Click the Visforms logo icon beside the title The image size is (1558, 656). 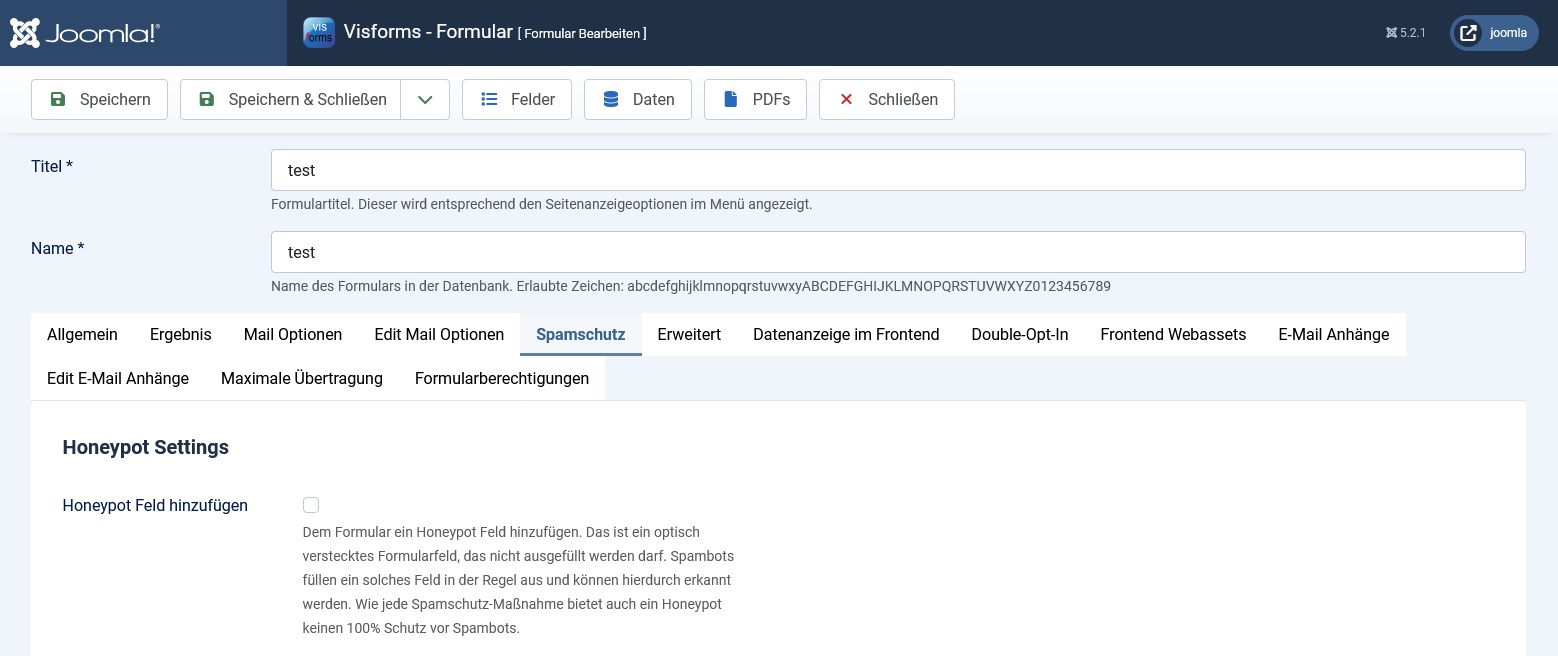coord(318,32)
